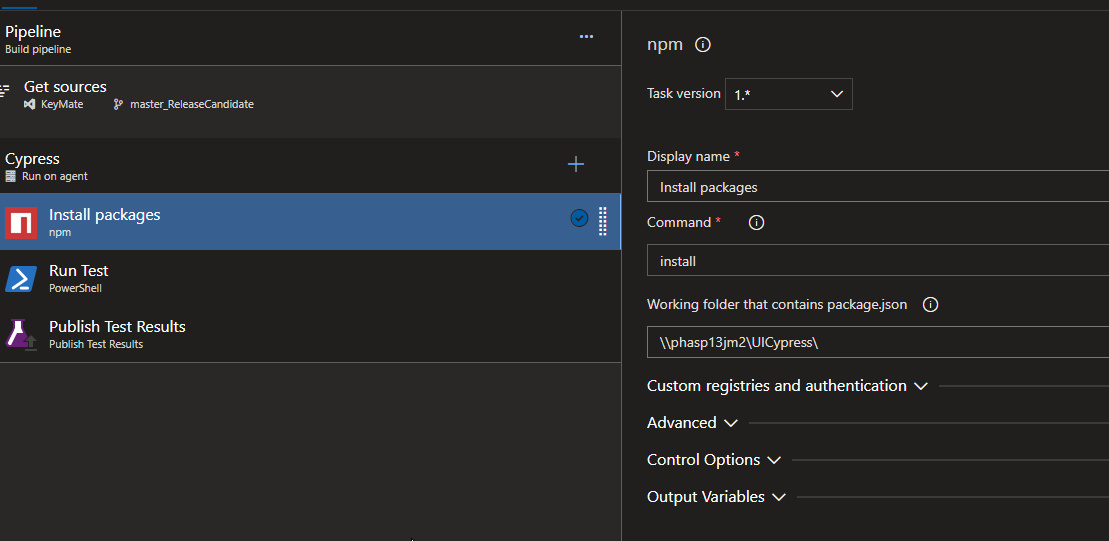
Task: Click info icon beside Working folder label
Action: coord(930,305)
